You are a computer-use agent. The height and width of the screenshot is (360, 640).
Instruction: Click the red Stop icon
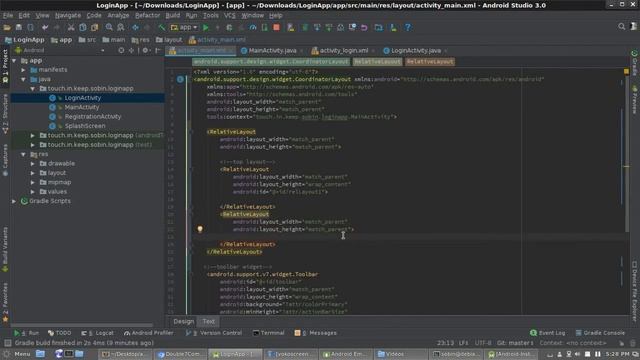pyautogui.click(x=276, y=27)
